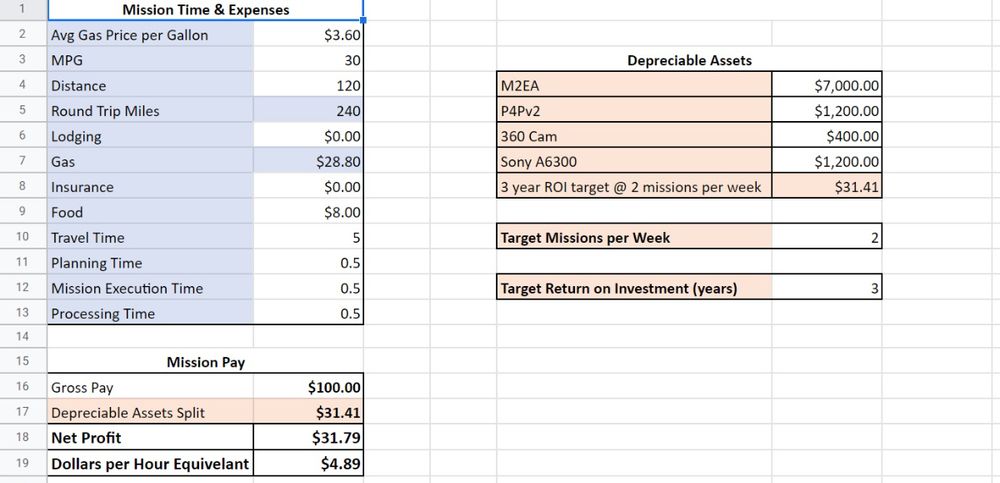The image size is (1000, 483).
Task: Click the Mission Time & Expenses header cell
Action: tap(205, 10)
